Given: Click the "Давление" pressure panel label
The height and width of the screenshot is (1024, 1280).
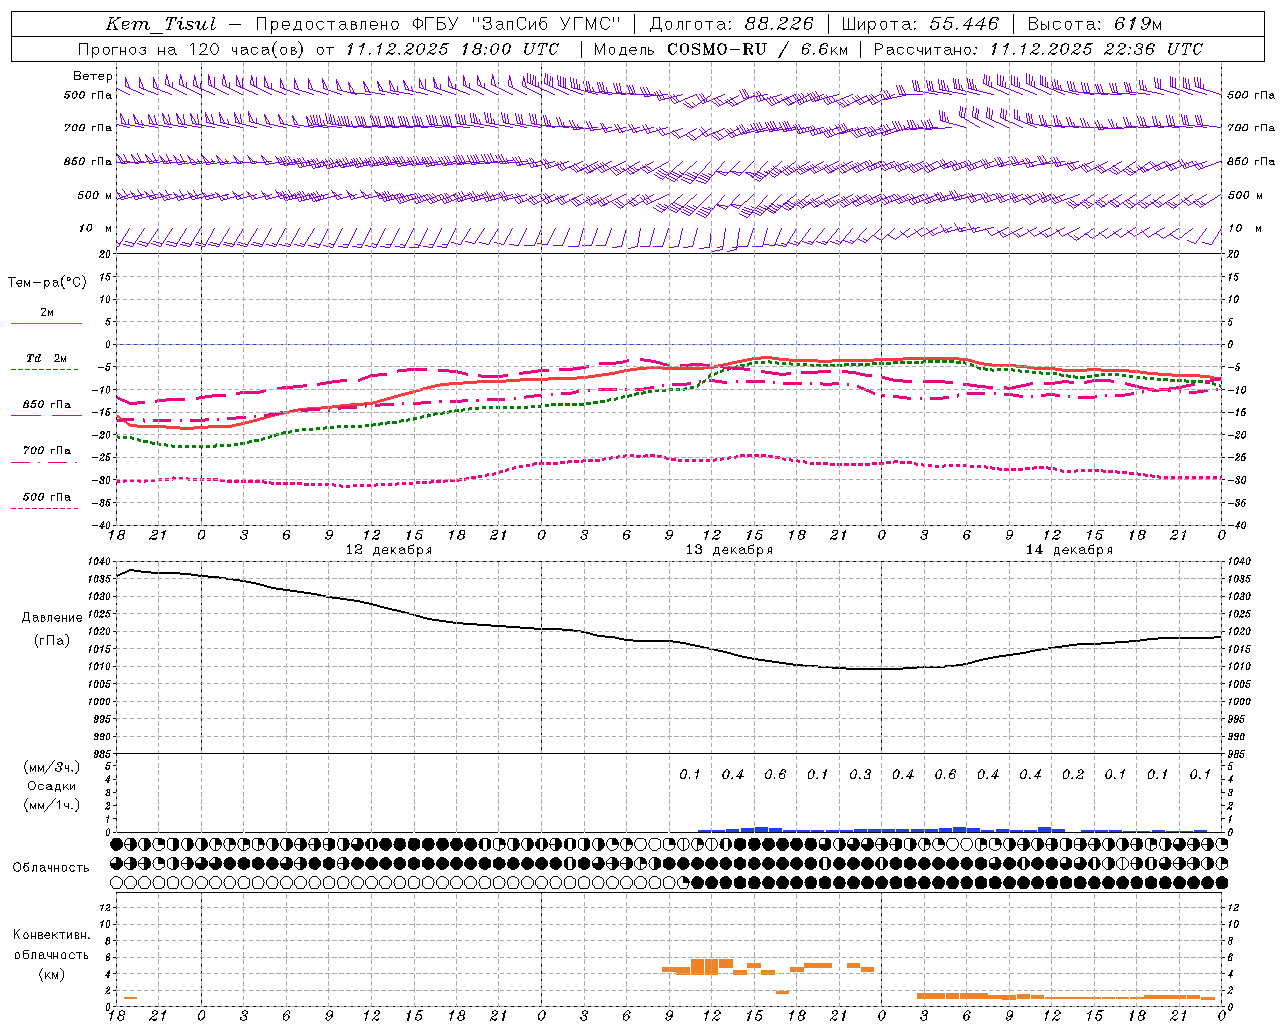Looking at the screenshot, I should 52,618.
